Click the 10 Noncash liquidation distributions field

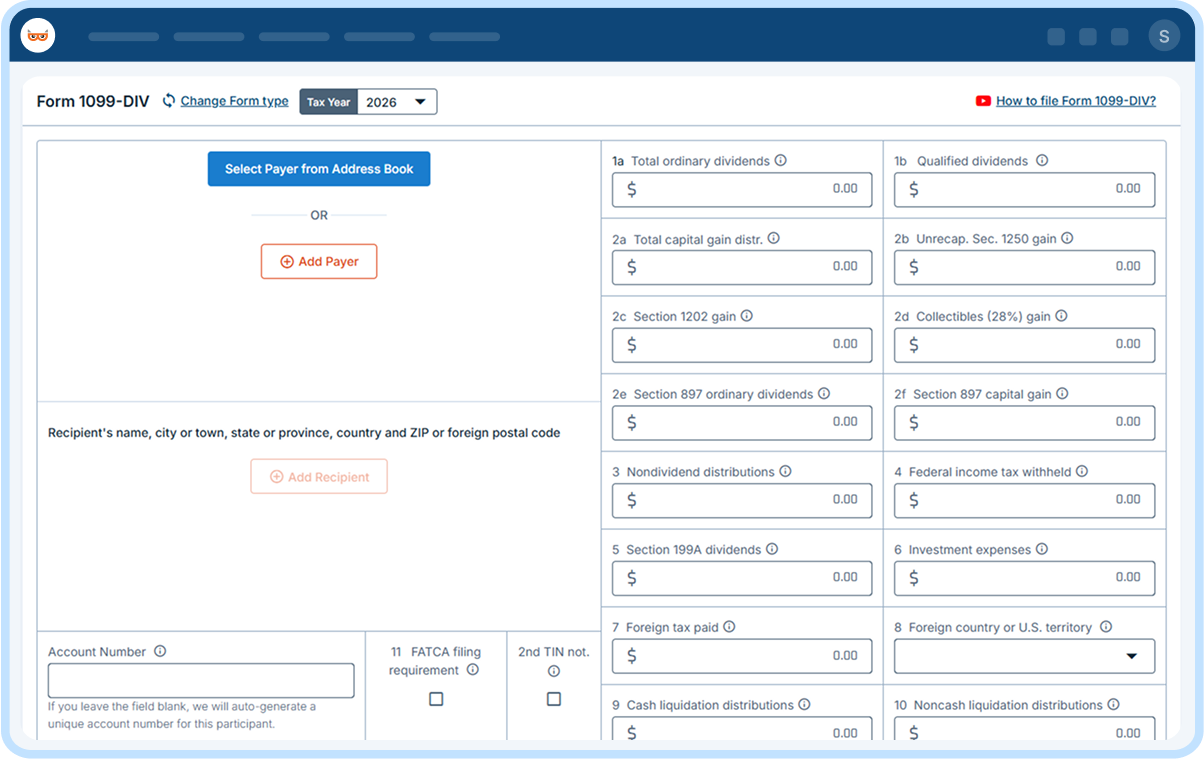(1024, 730)
